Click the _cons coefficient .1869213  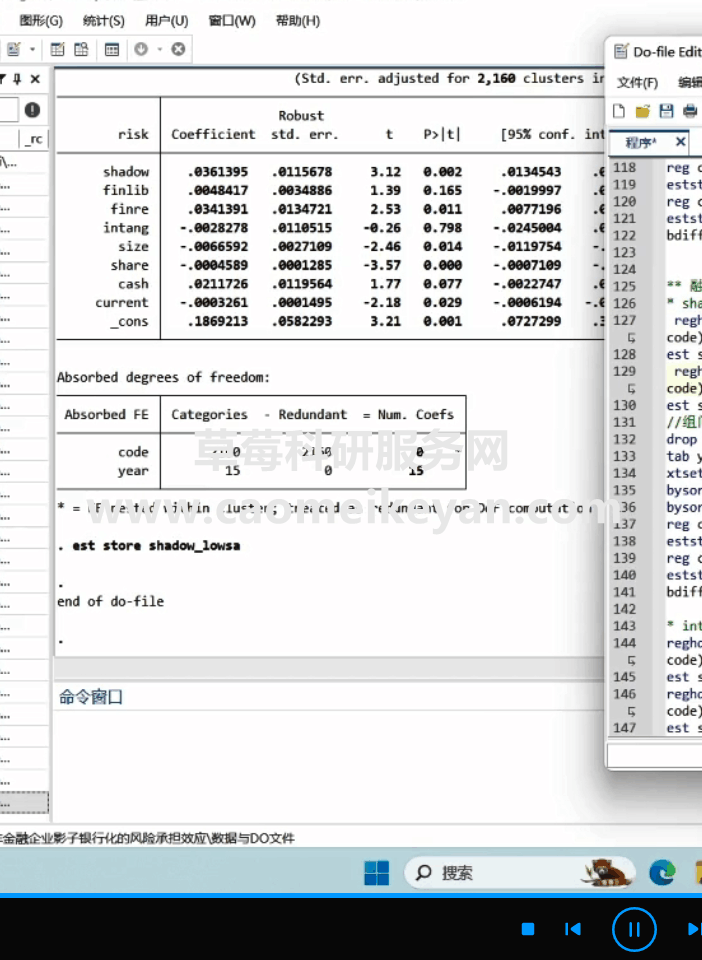[217, 321]
